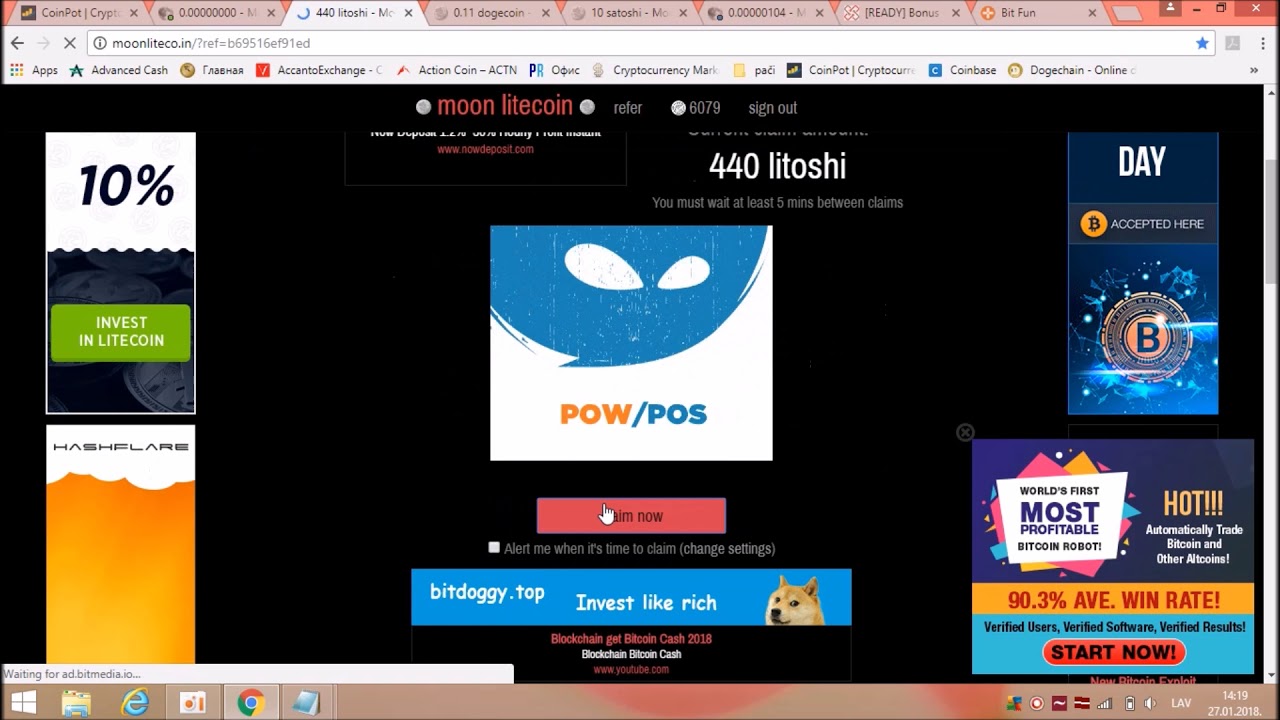Open the AccantoExchange bookmark
Image resolution: width=1280 pixels, height=720 pixels.
point(319,70)
